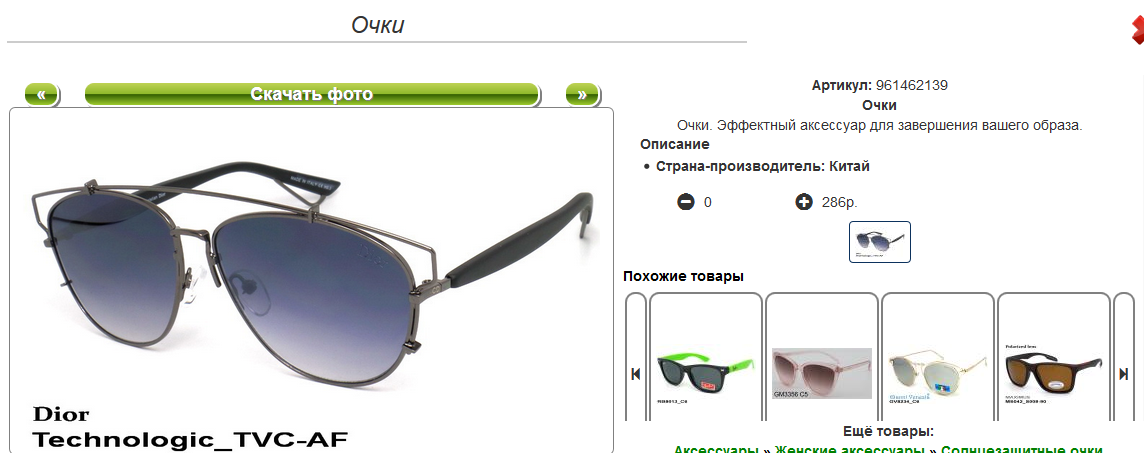Screen dimensions: 1144x453
Task: Close the product popup with red X
Action: click(x=1137, y=29)
